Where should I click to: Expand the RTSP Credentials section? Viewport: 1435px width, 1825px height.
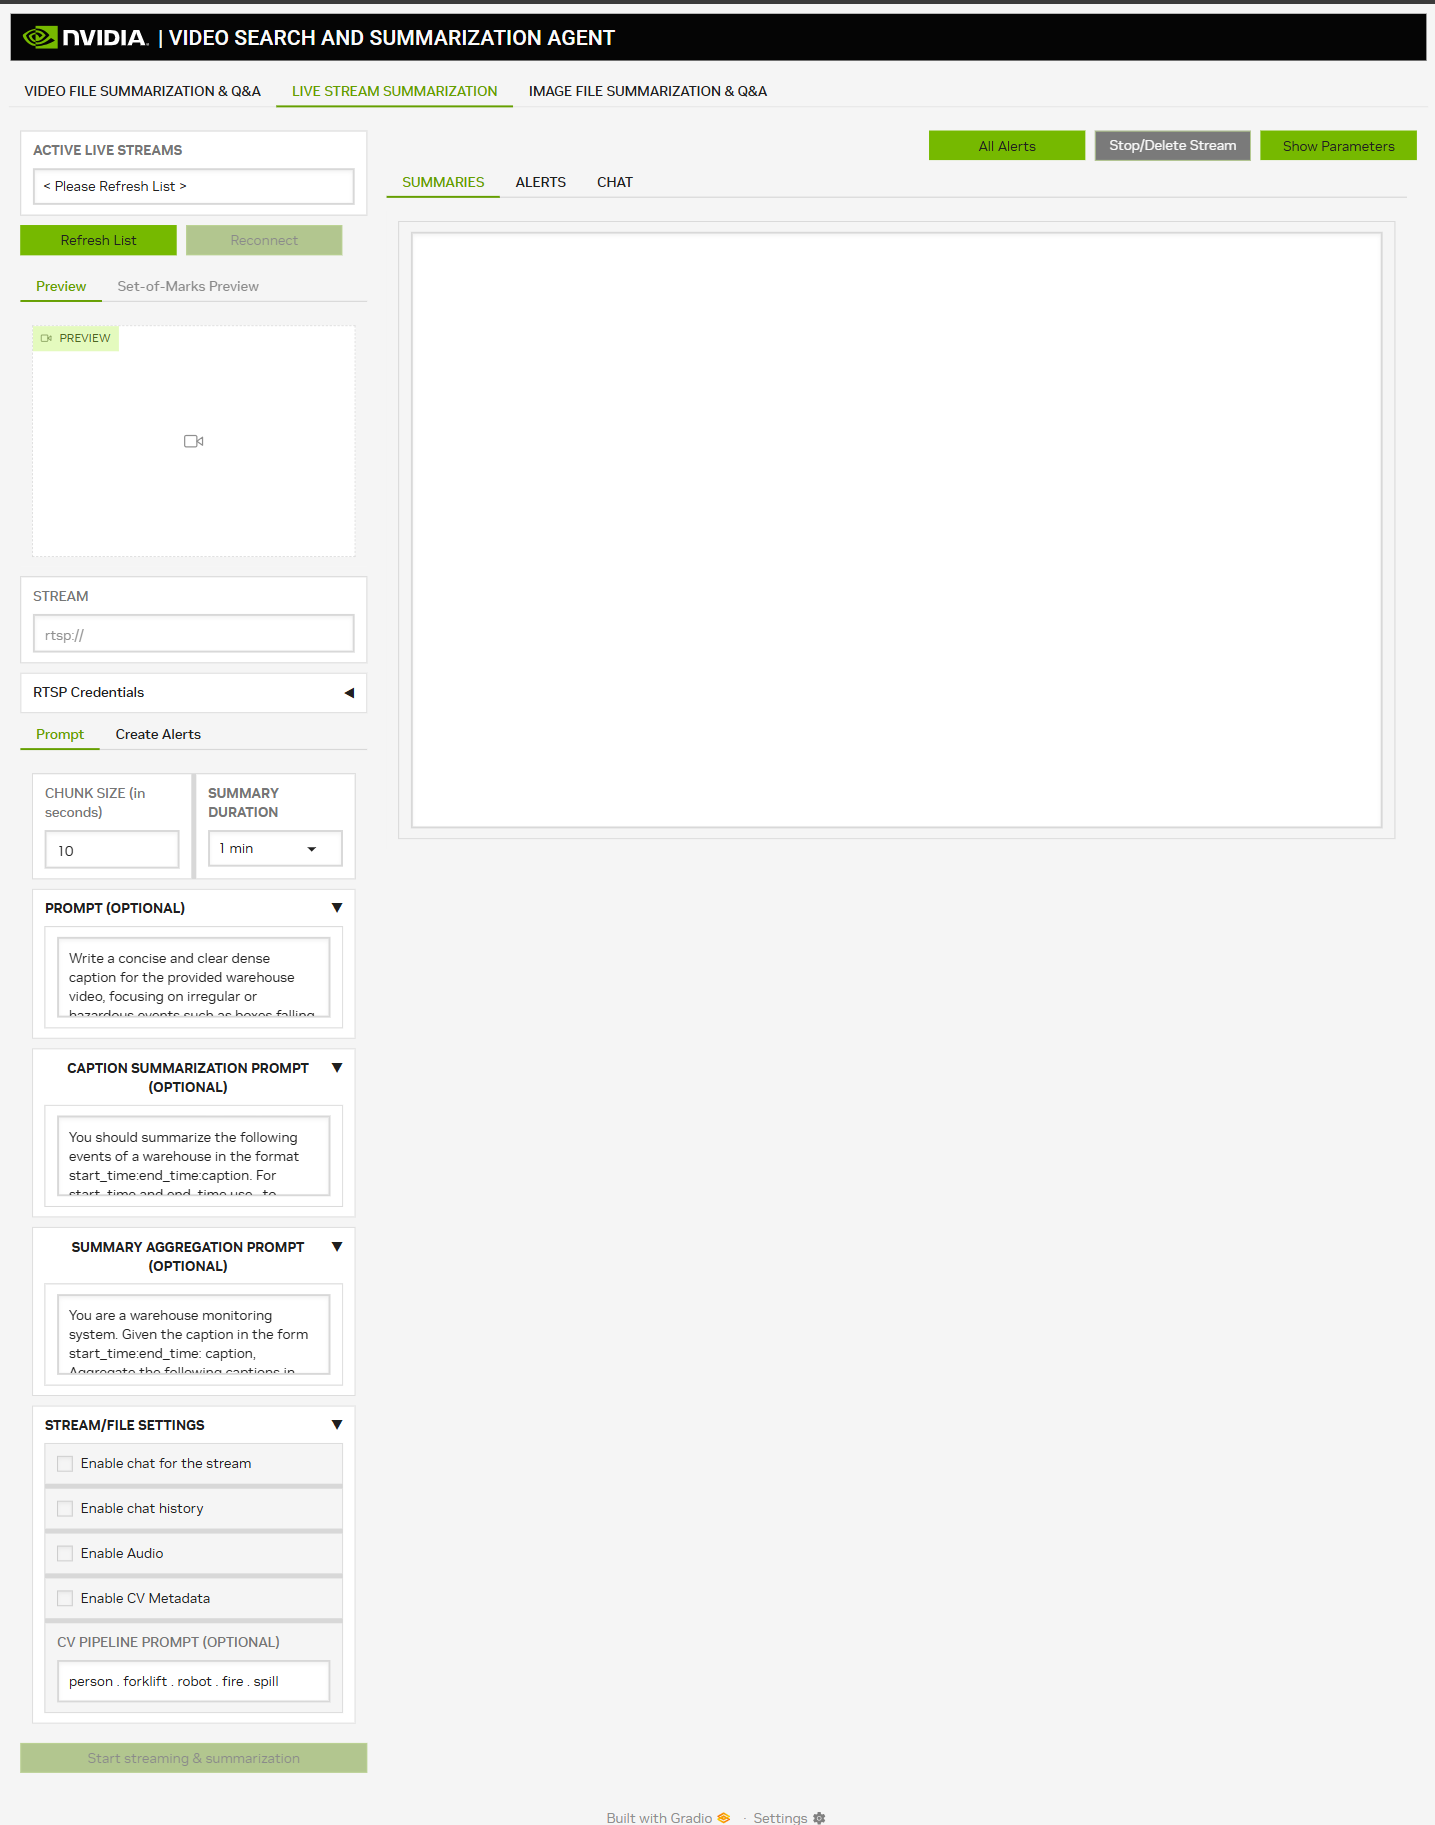pos(349,692)
